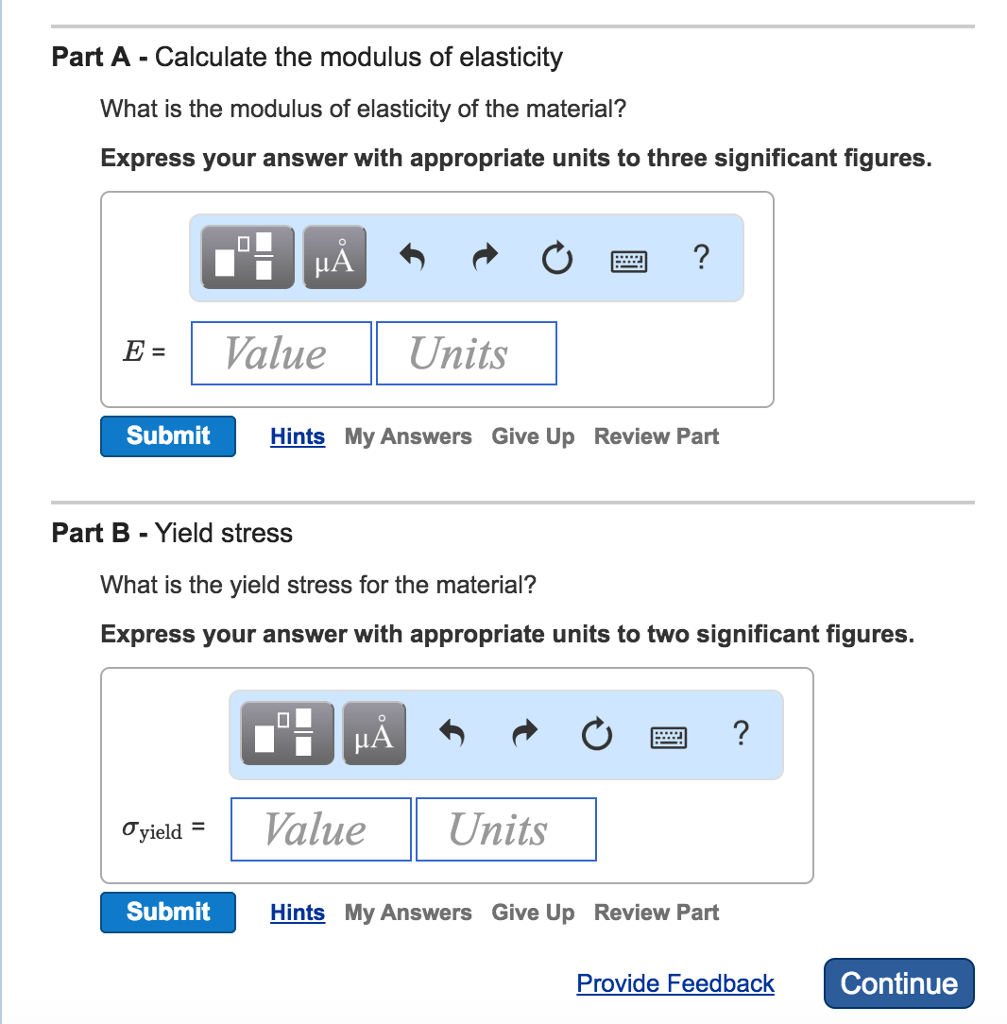Click the Value input field for E
This screenshot has height=1024, width=1007.
pyautogui.click(x=280, y=352)
